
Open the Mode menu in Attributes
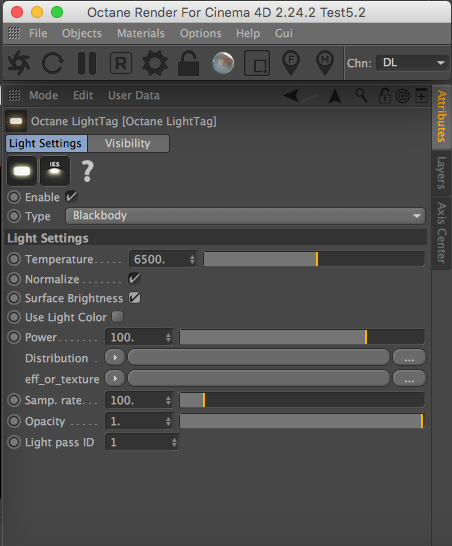(x=44, y=95)
